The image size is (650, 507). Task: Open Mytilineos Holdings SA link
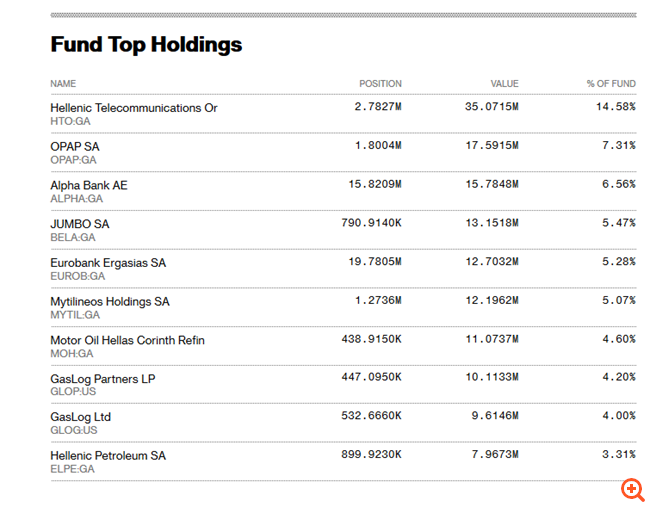click(x=110, y=301)
